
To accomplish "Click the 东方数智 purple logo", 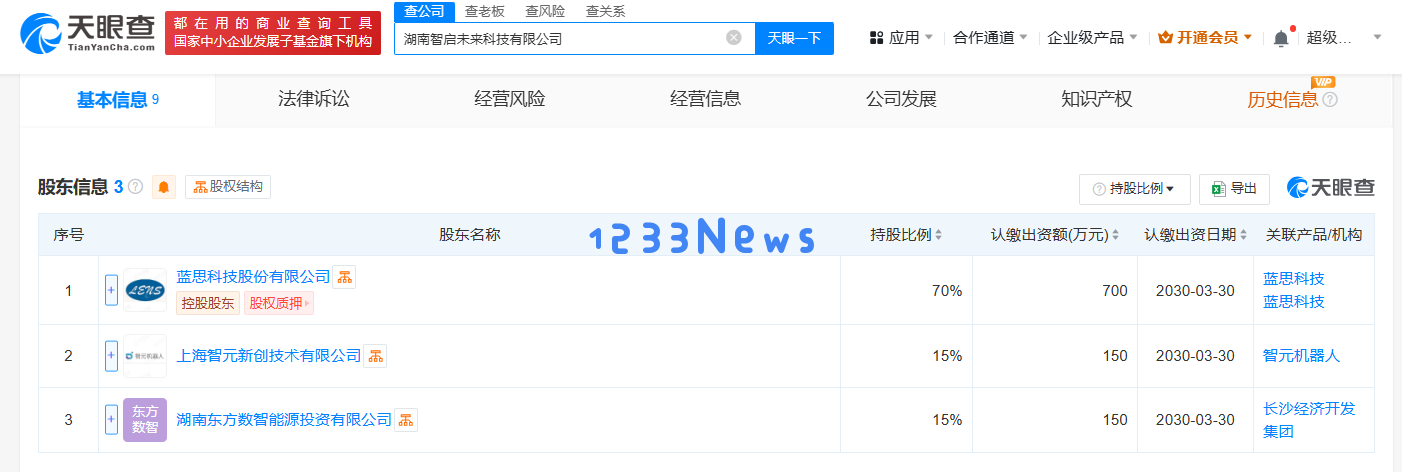I will [145, 420].
